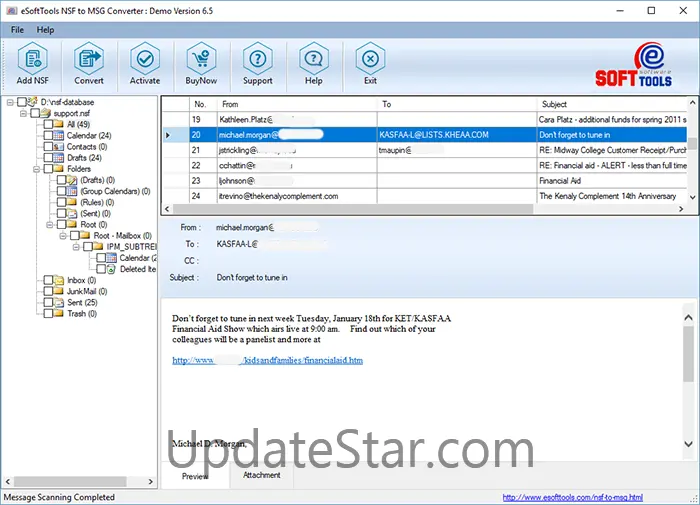Viewport: 700px width, 505px height.
Task: Select email row 22 from cchattin
Action: click(424, 165)
